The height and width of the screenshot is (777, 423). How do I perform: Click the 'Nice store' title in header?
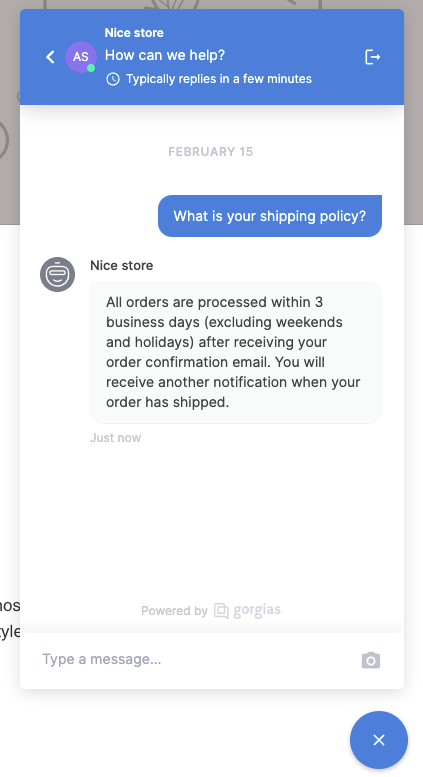click(134, 33)
